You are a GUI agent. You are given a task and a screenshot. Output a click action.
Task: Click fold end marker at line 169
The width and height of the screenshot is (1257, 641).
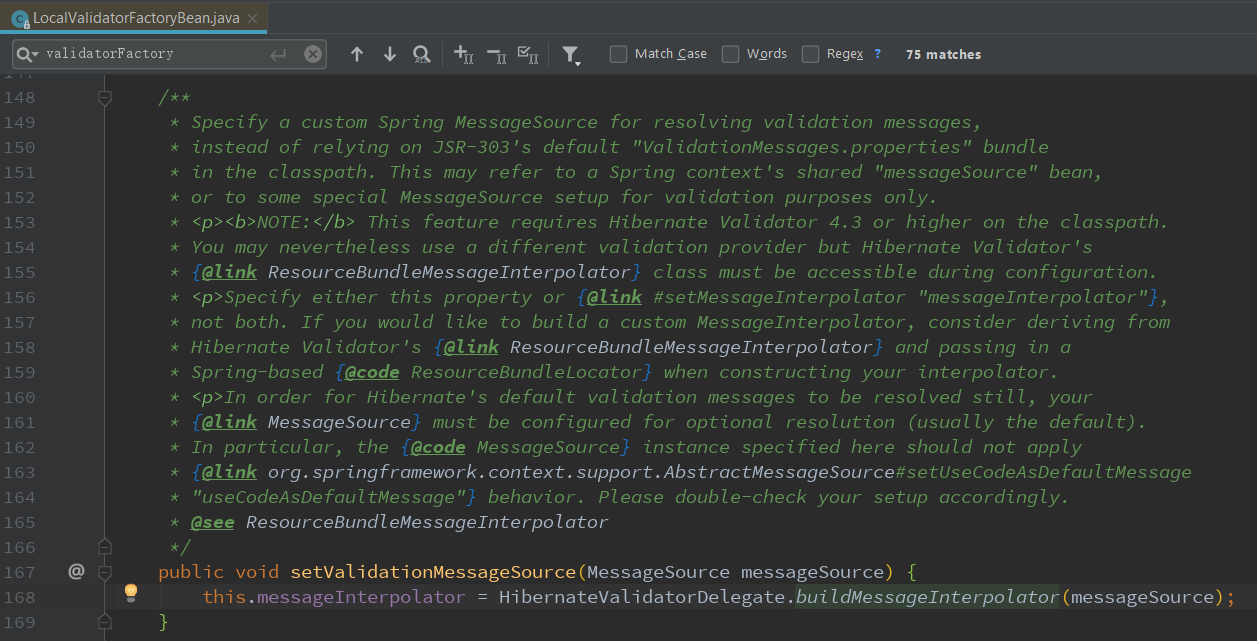(104, 622)
